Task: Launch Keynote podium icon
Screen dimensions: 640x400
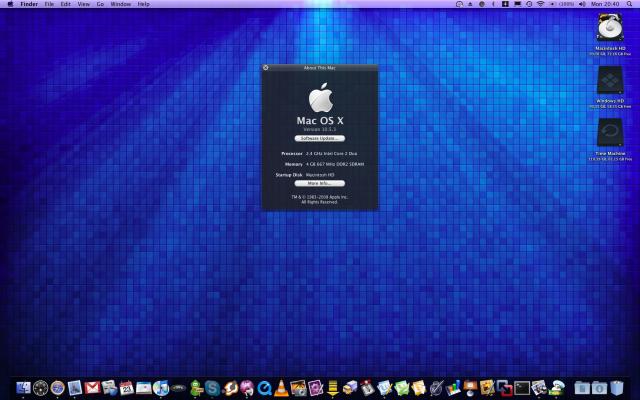Action: 470,388
